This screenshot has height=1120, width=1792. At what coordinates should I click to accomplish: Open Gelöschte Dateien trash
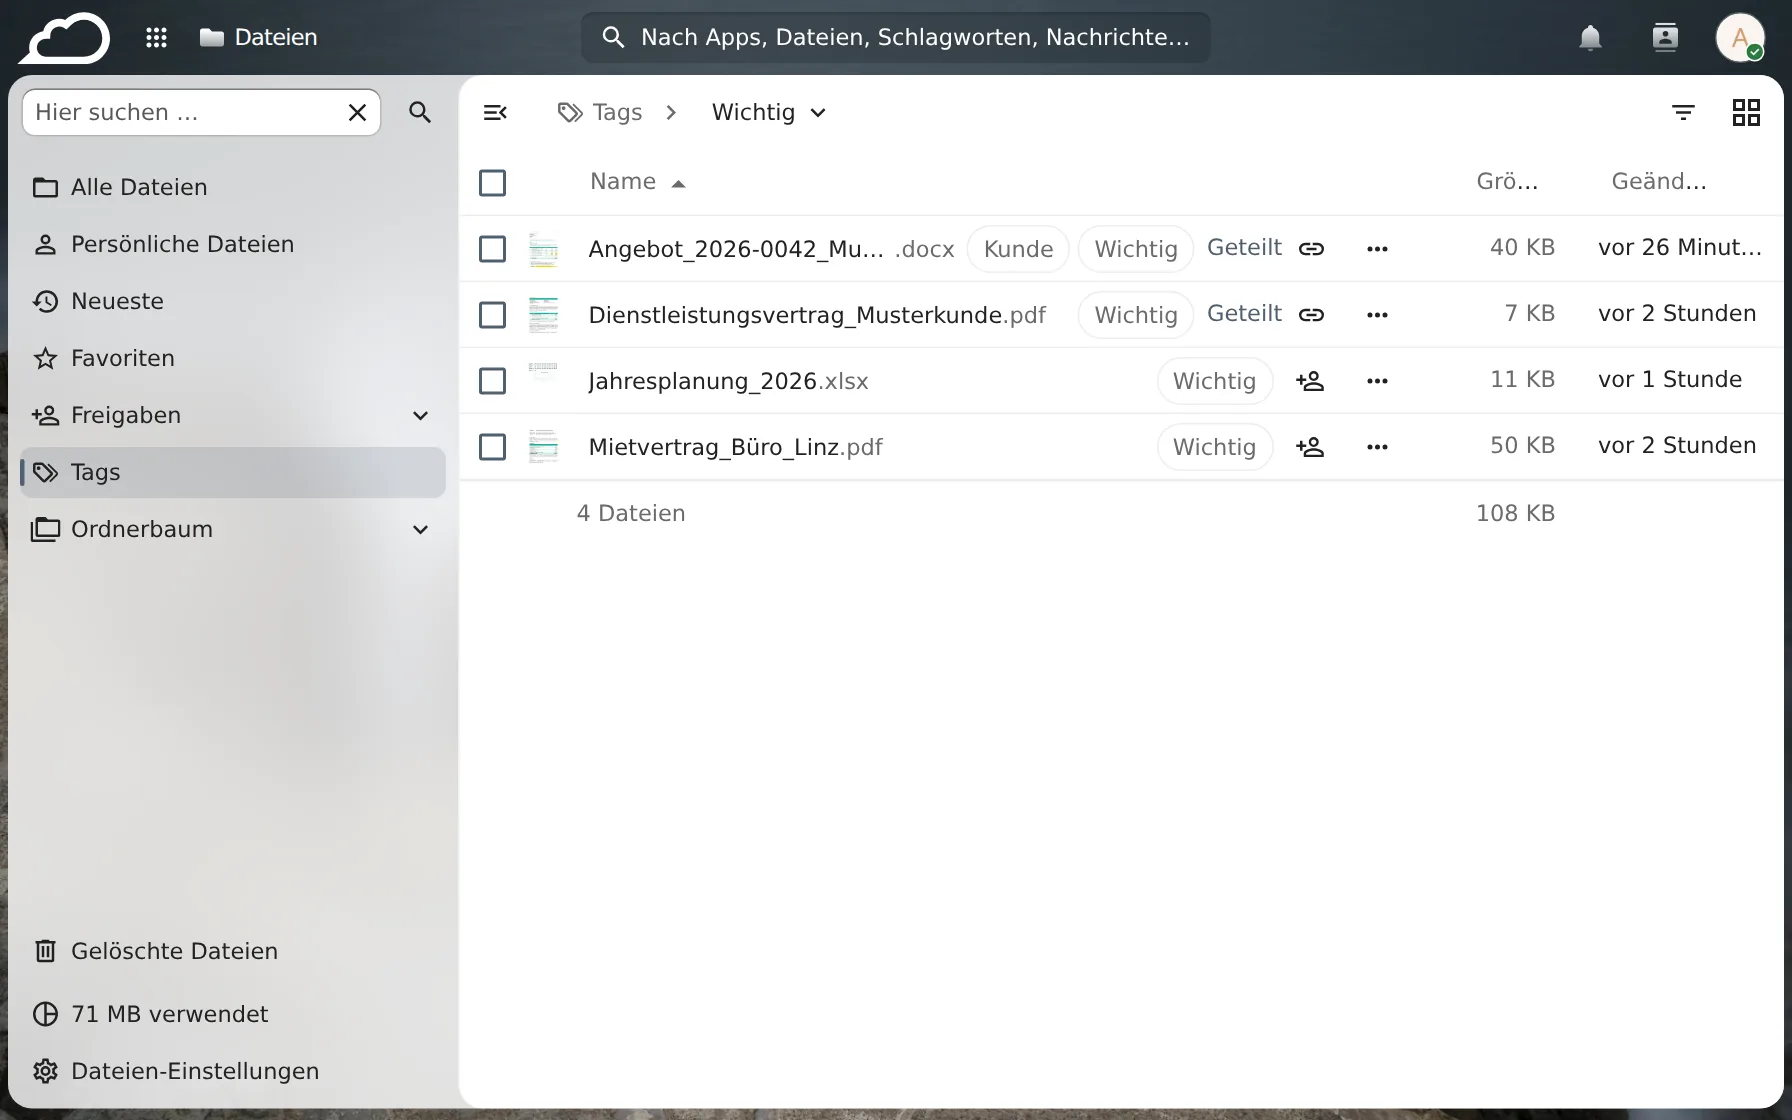(x=233, y=952)
